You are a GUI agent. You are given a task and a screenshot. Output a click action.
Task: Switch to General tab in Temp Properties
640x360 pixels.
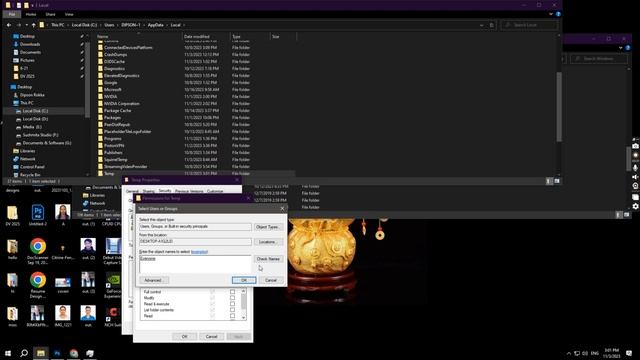(x=132, y=191)
